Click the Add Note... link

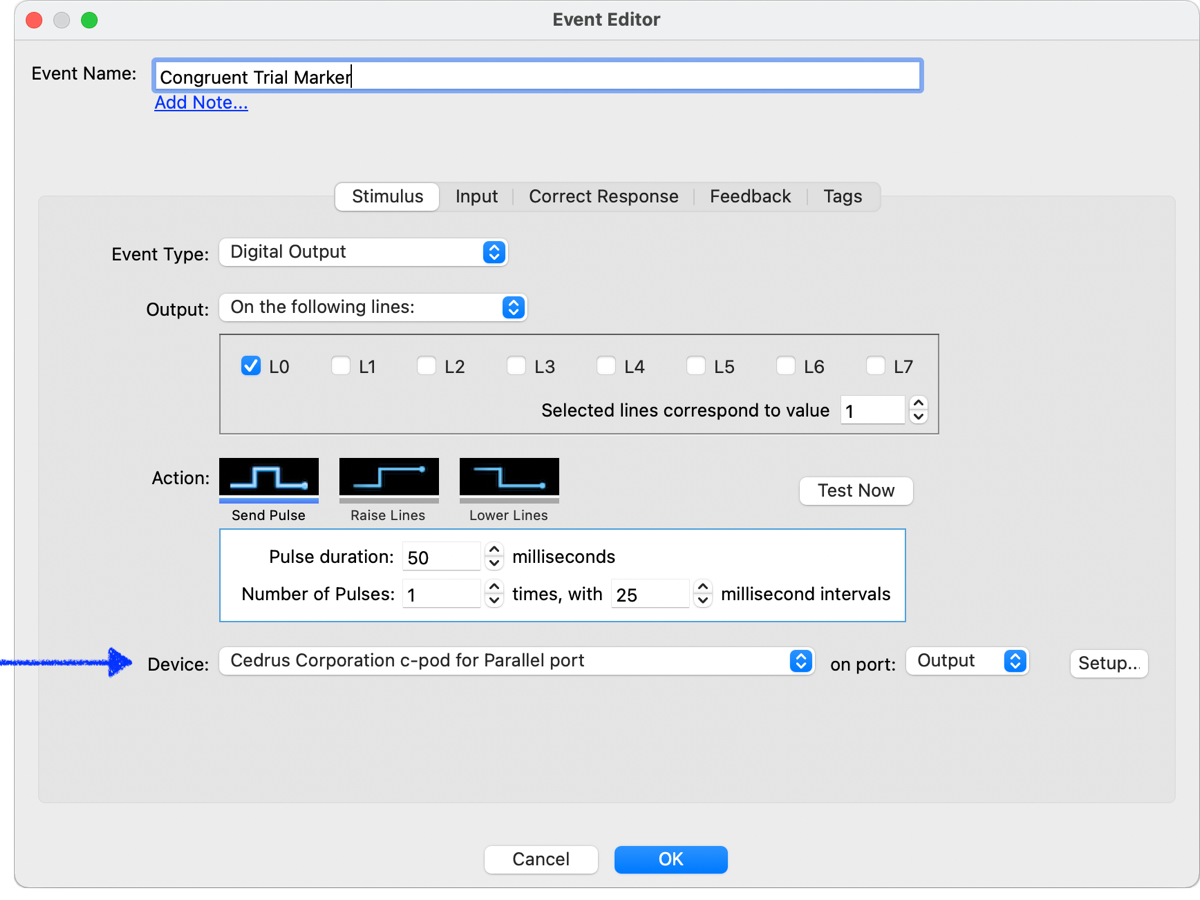click(201, 103)
